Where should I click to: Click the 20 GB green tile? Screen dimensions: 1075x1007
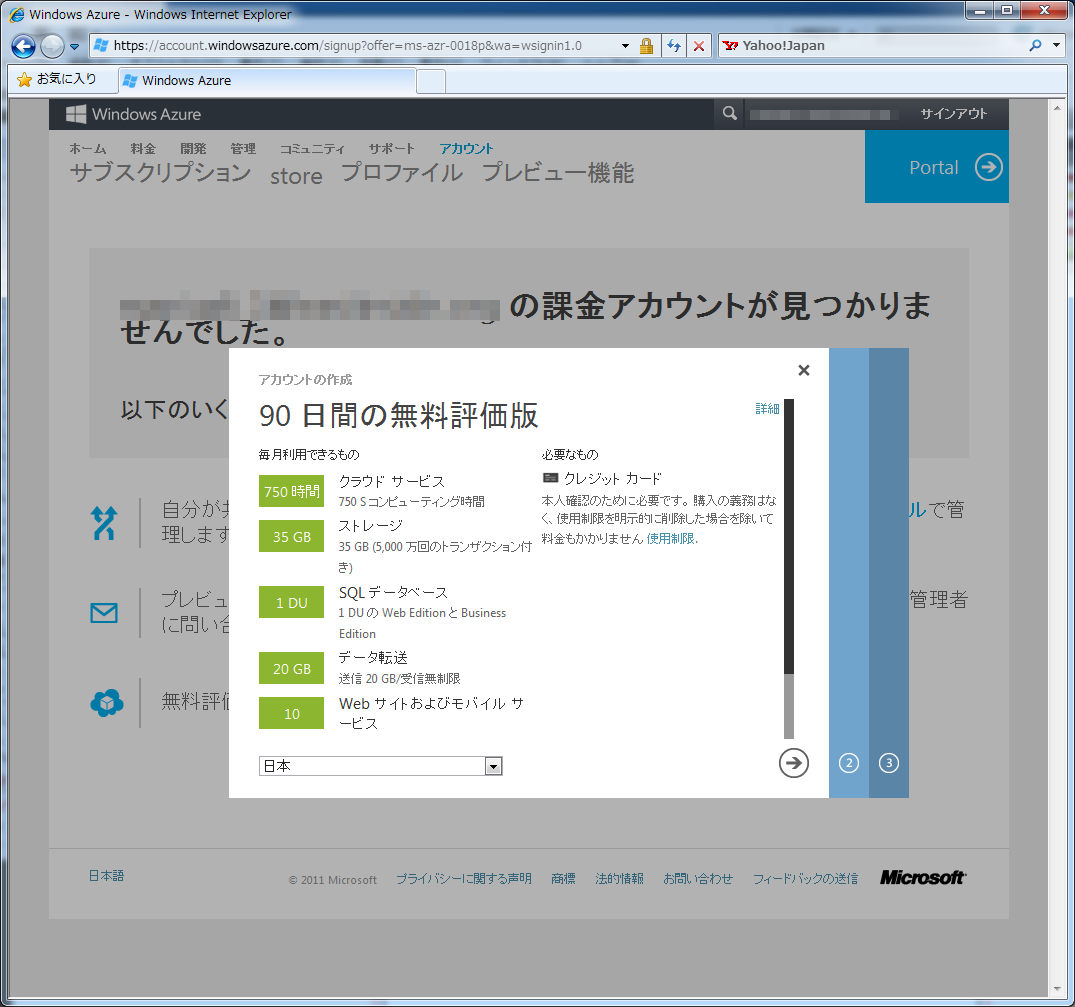(x=291, y=668)
